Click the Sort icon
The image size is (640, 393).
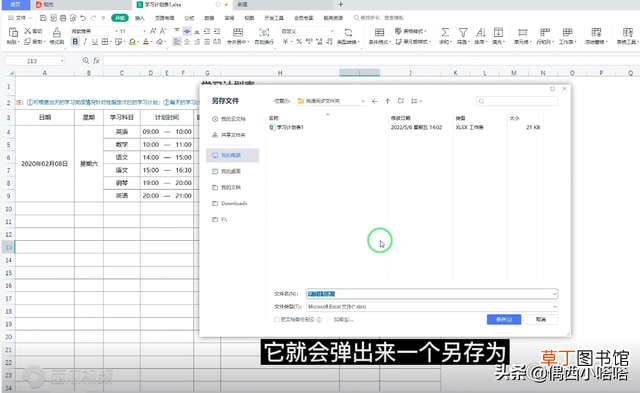[x=480, y=33]
